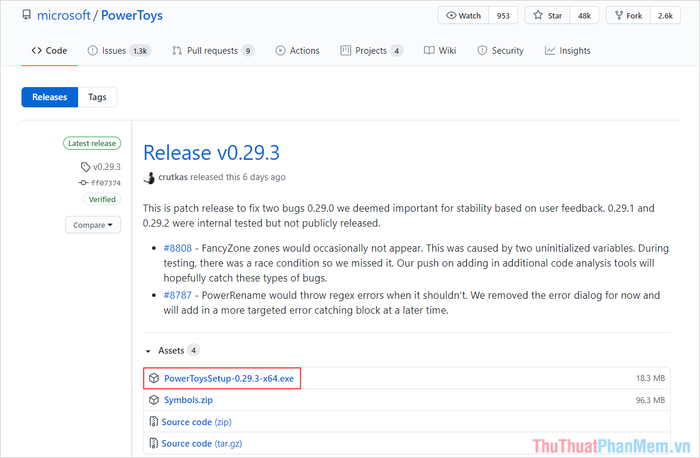Screen dimensions: 700x458
Task: Open crutkas avatar thumbnail
Action: (149, 177)
